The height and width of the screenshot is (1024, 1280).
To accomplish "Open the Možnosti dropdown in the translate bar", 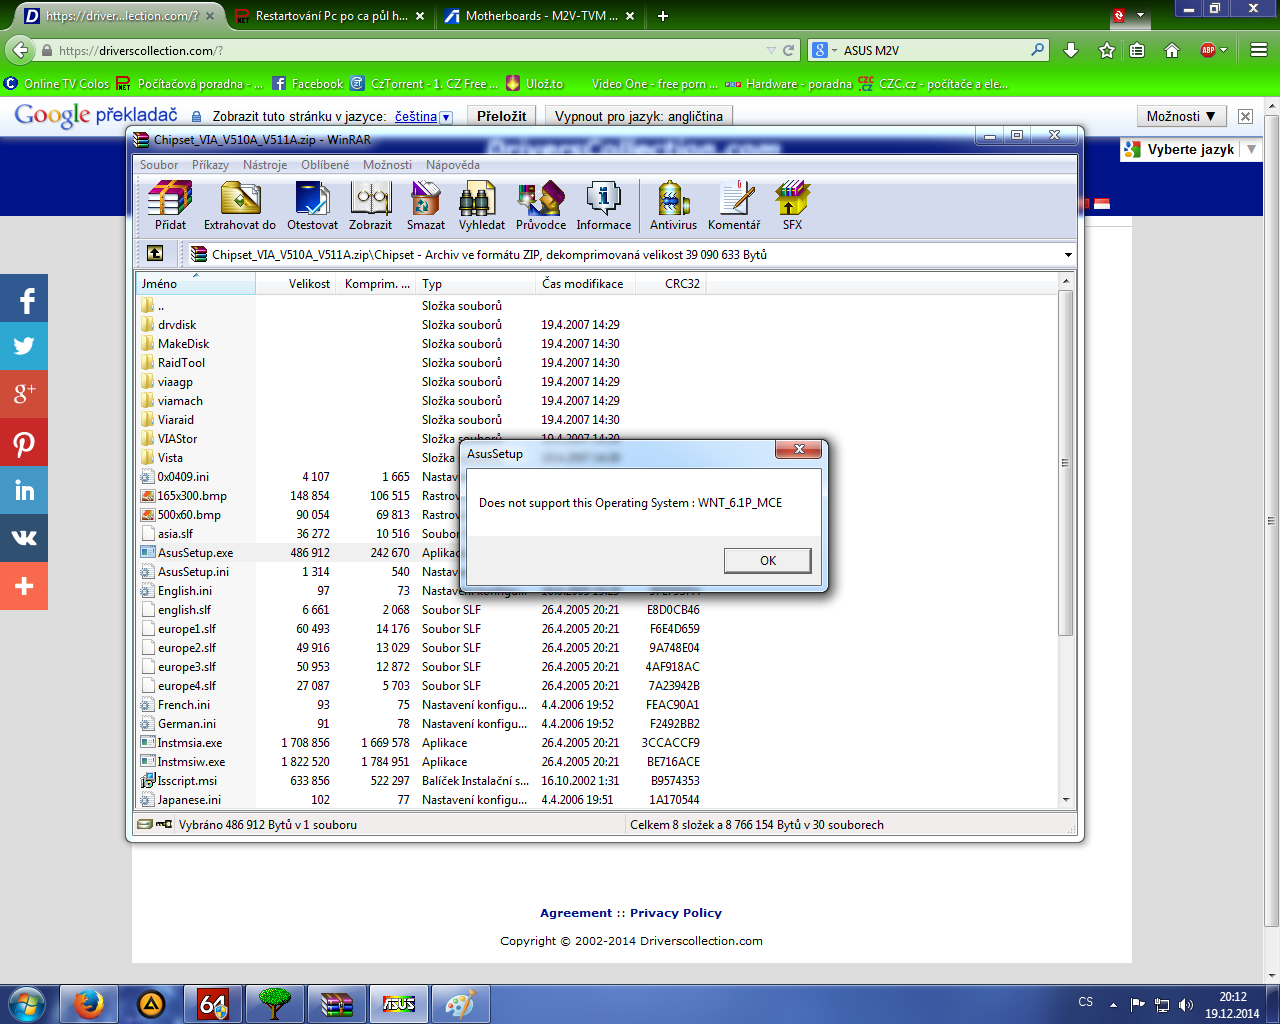I will coord(1181,116).
